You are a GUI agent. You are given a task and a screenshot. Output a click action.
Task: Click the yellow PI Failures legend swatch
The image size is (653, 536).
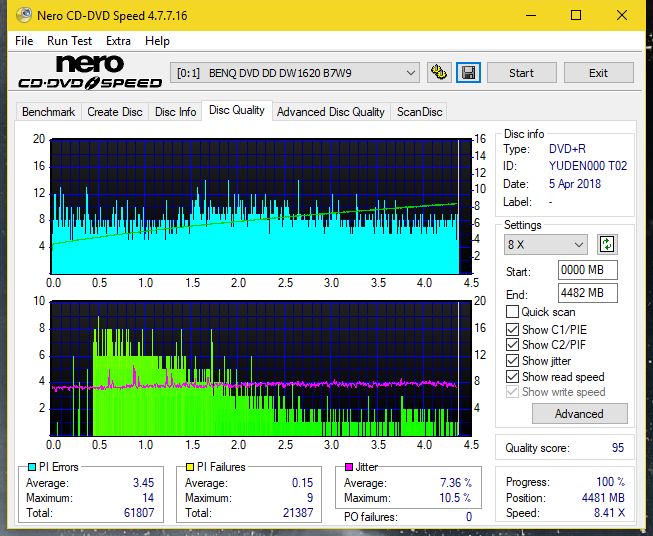click(x=190, y=467)
